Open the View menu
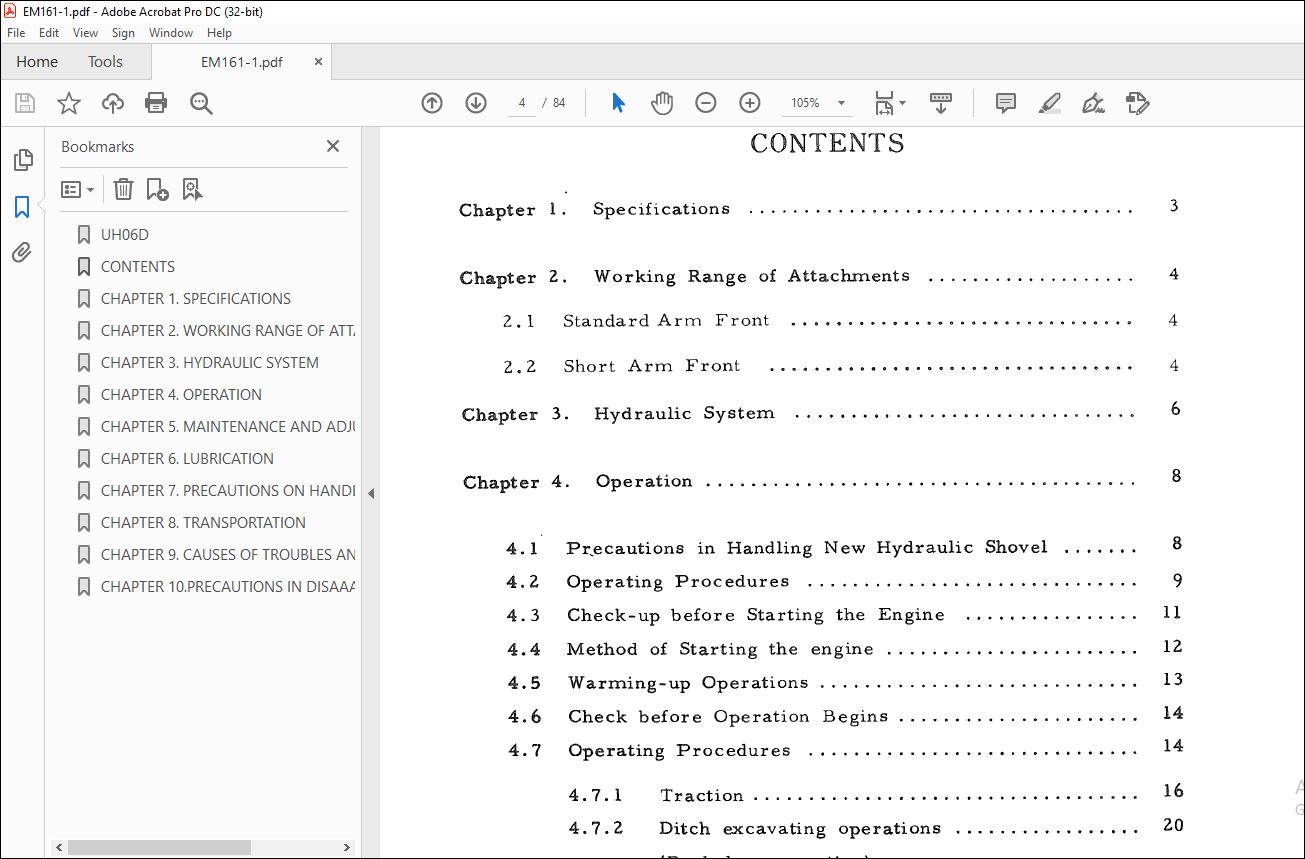 pos(86,33)
